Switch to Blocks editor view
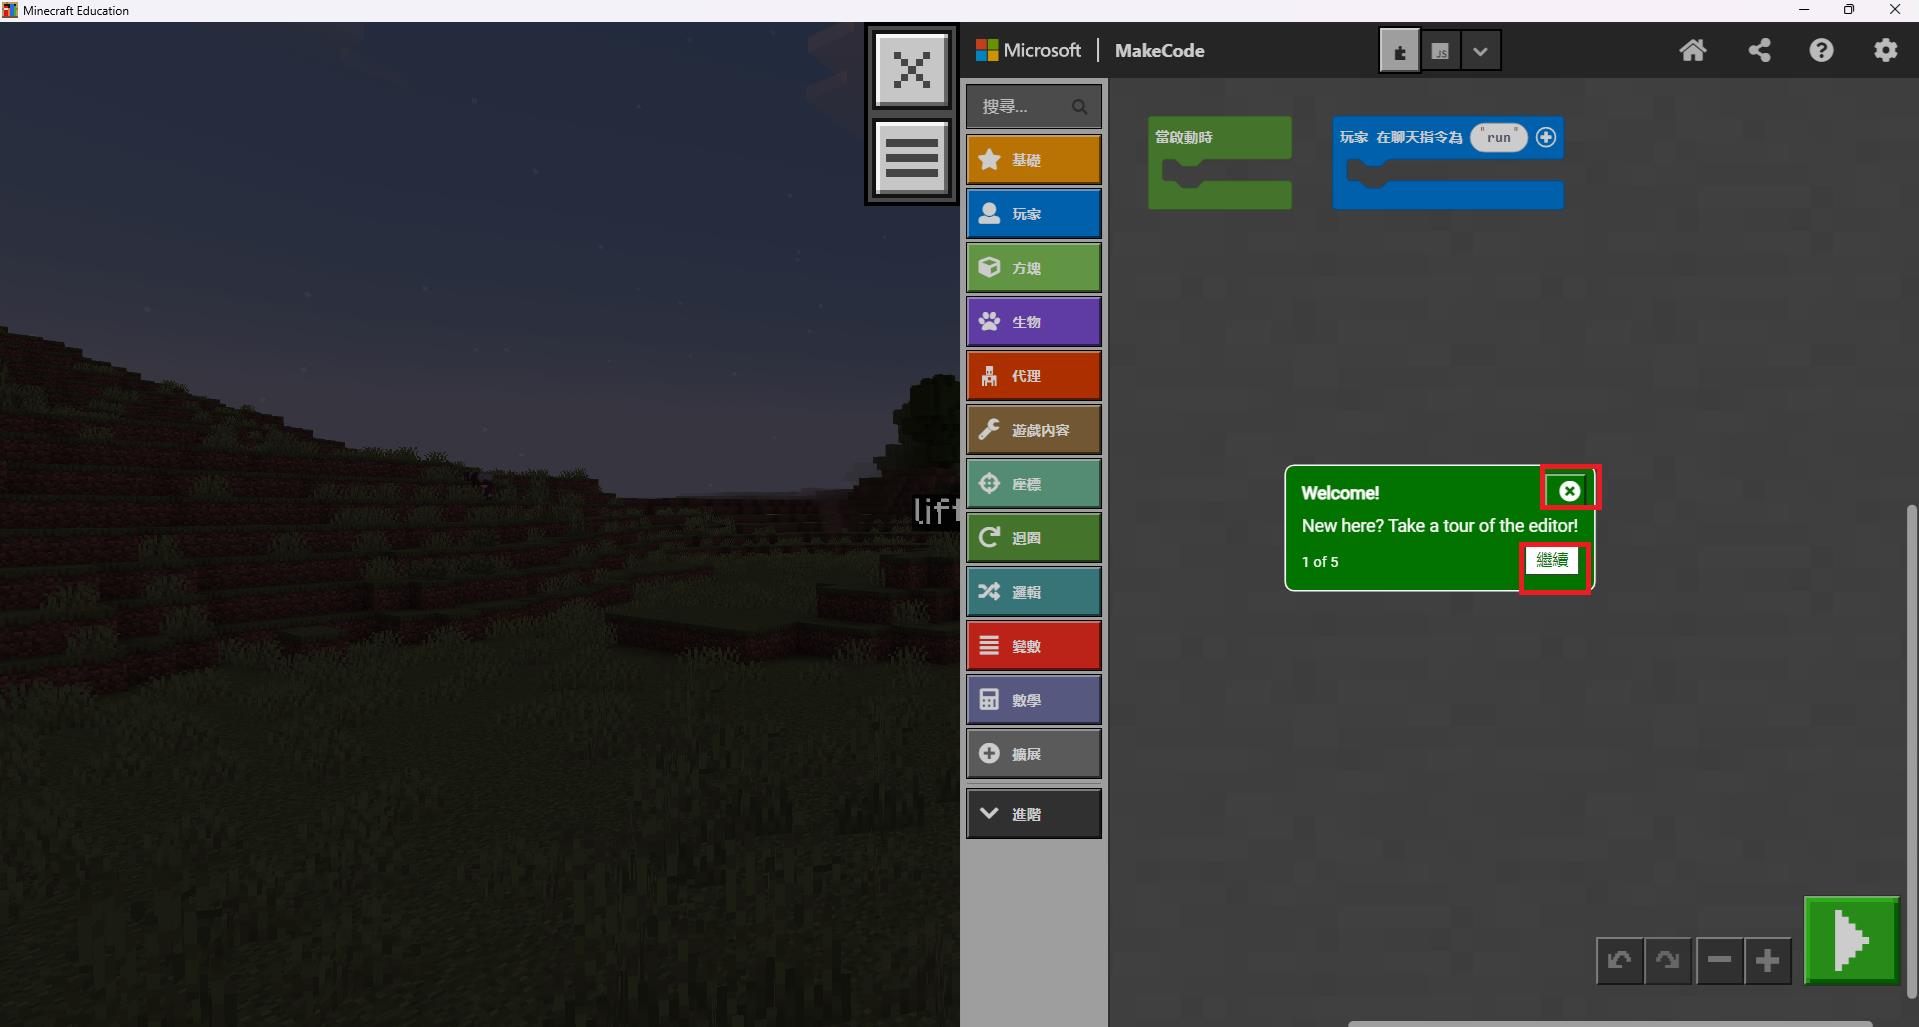This screenshot has width=1919, height=1027. (x=1399, y=52)
